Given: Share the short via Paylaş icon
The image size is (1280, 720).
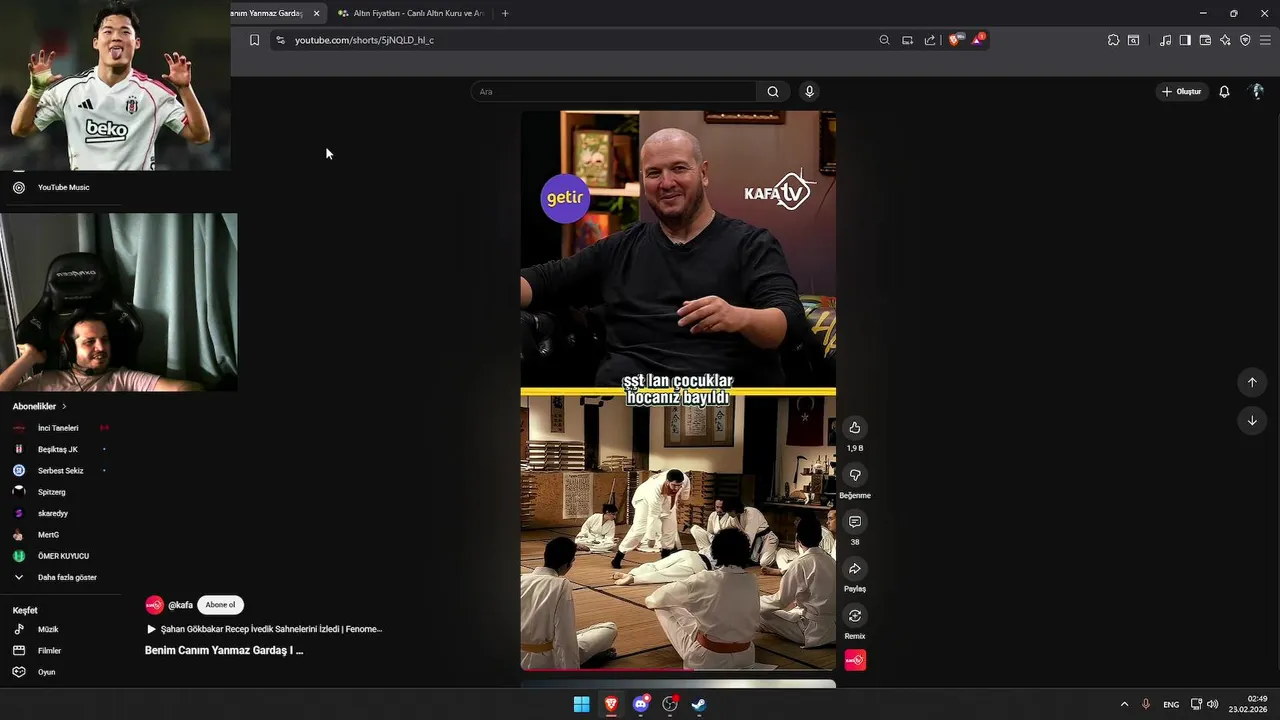Looking at the screenshot, I should point(854,568).
